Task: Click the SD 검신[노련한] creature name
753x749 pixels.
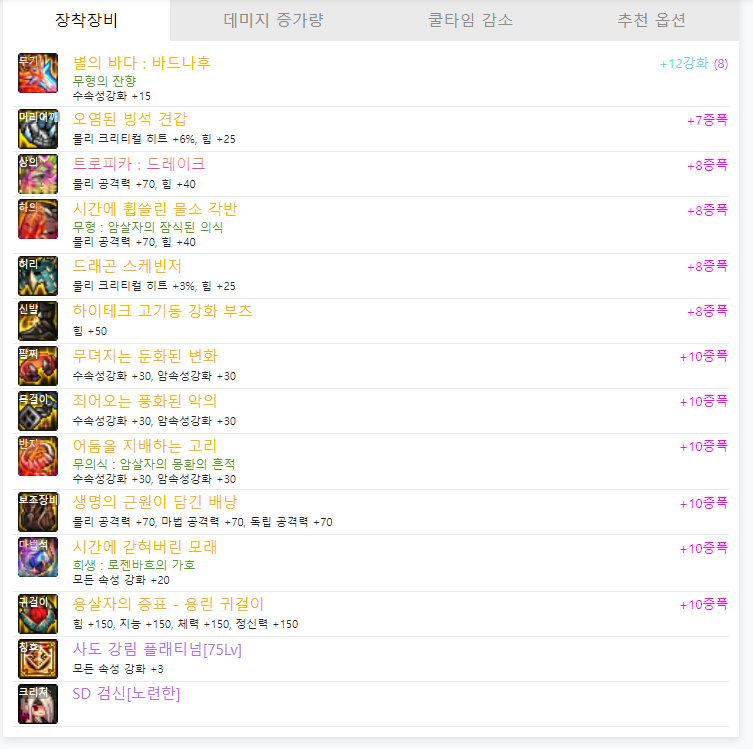Action: [126, 693]
